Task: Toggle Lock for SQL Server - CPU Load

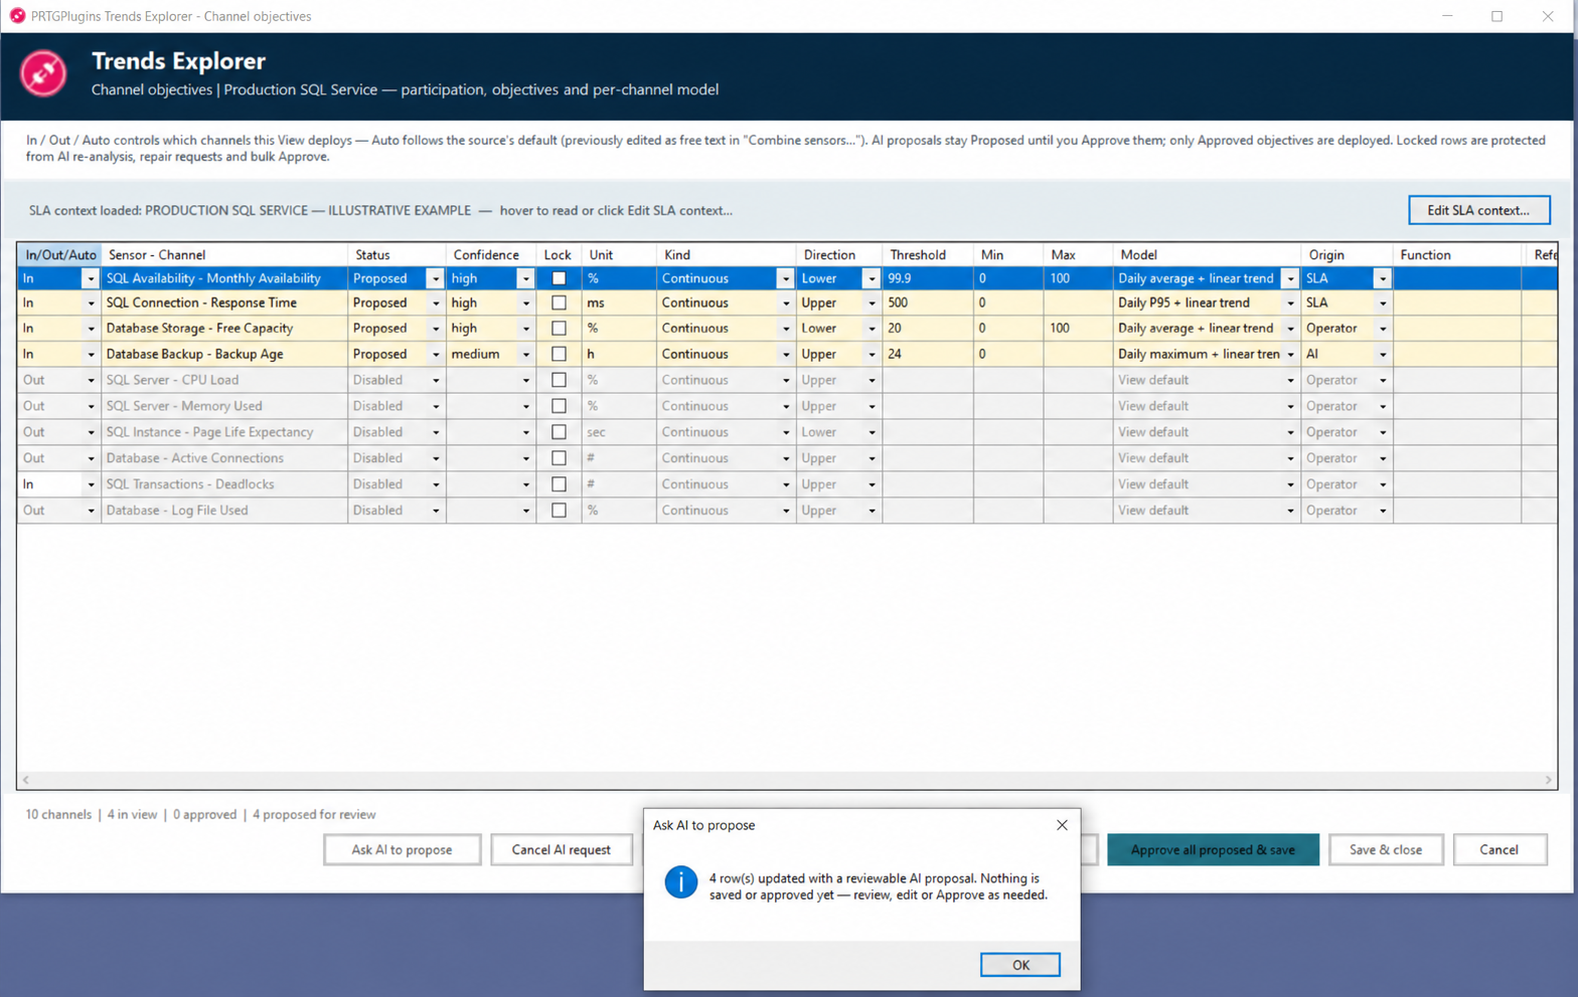Action: coord(559,380)
